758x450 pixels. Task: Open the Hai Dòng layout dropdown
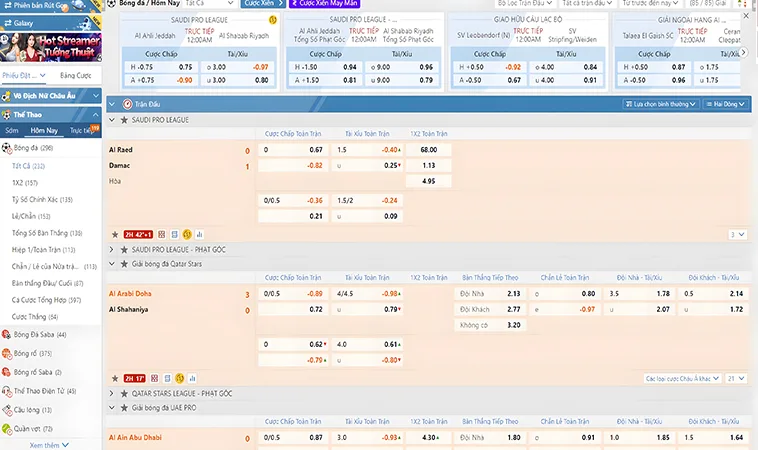pos(726,103)
